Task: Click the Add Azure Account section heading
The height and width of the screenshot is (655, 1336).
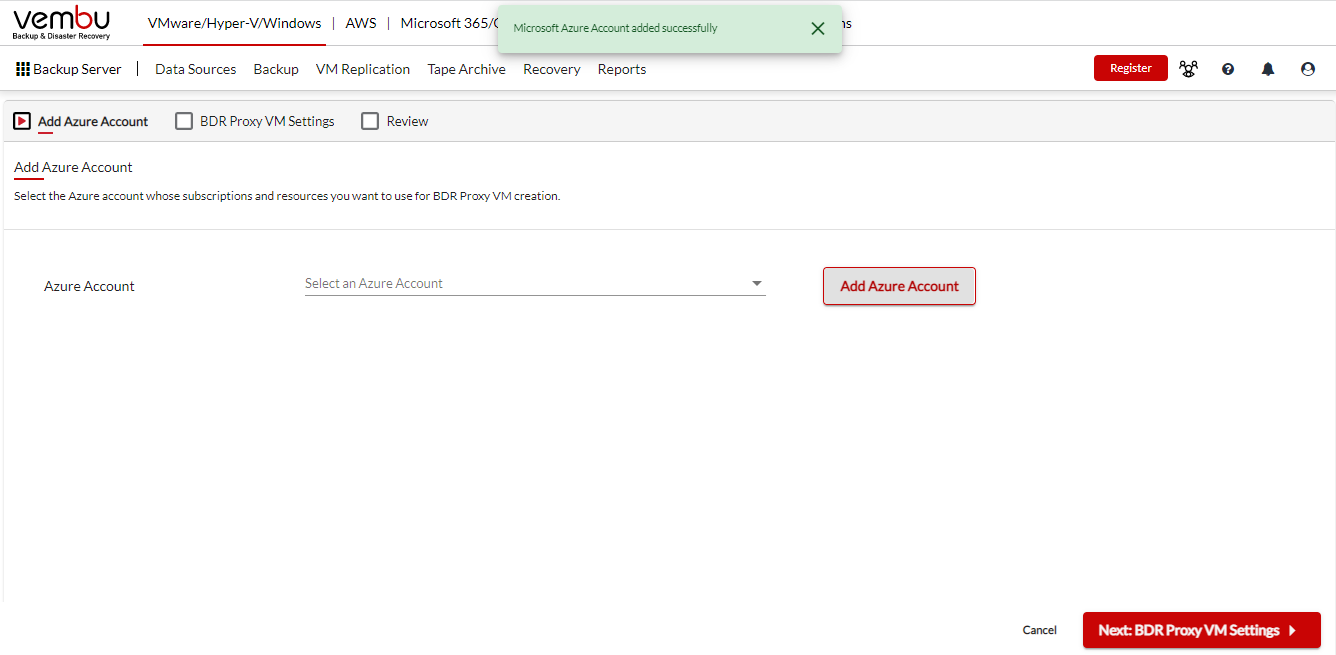Action: click(x=73, y=167)
